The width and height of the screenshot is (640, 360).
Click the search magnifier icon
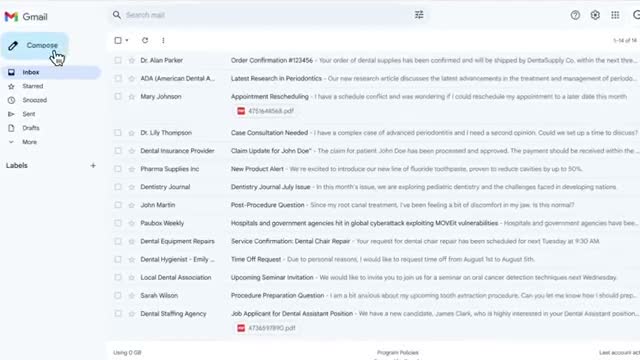point(117,15)
